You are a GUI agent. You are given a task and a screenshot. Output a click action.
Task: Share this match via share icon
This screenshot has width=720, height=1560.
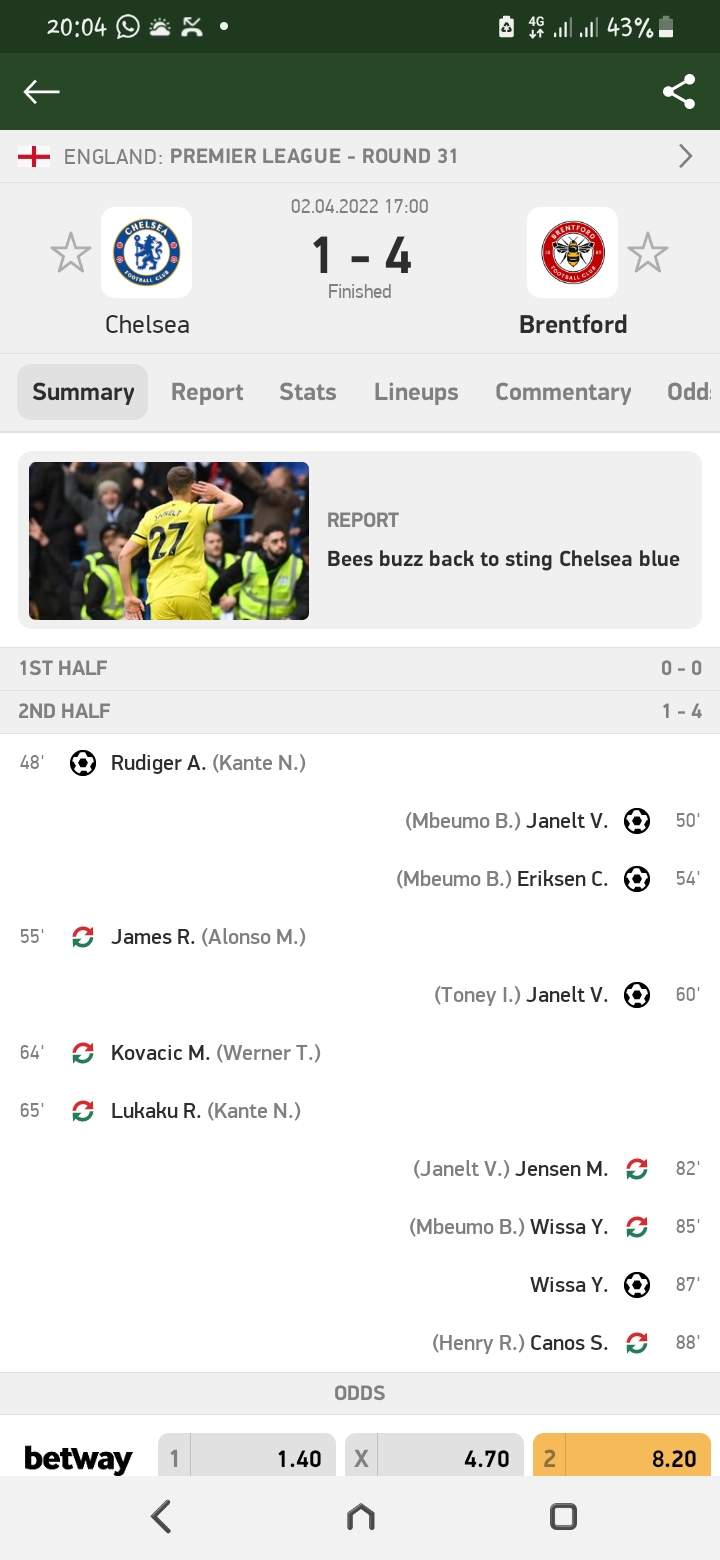click(x=679, y=92)
